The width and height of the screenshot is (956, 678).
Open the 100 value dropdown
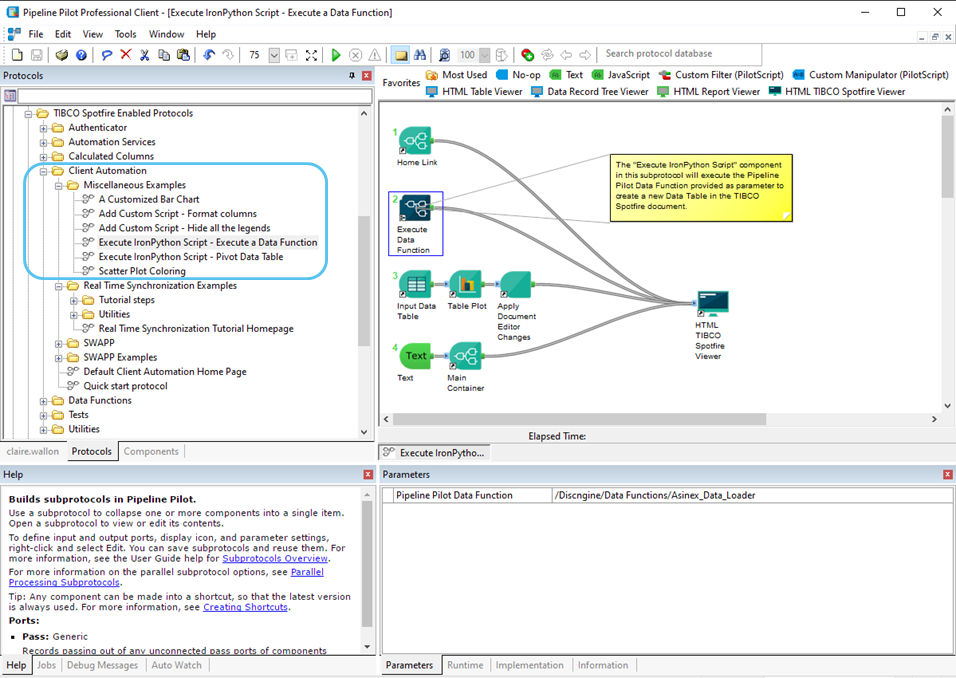point(485,55)
